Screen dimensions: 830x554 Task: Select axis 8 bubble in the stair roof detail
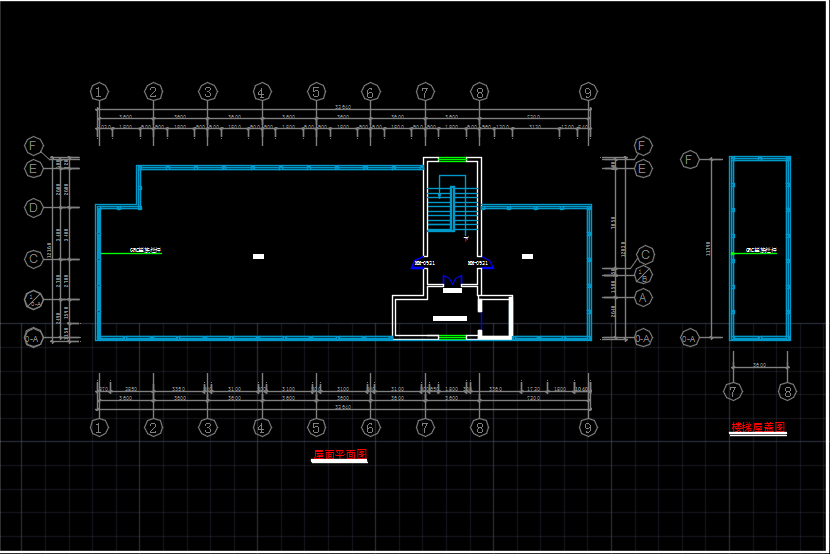point(788,392)
